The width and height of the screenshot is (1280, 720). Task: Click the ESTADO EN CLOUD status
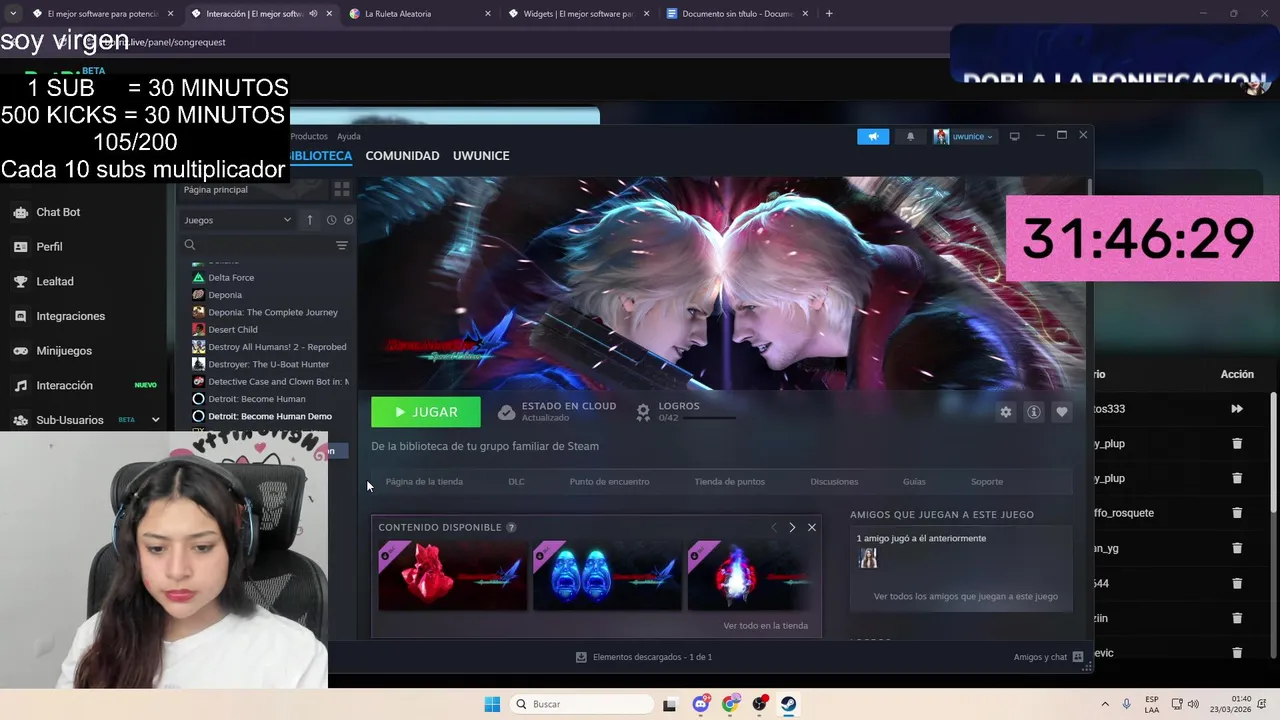557,412
